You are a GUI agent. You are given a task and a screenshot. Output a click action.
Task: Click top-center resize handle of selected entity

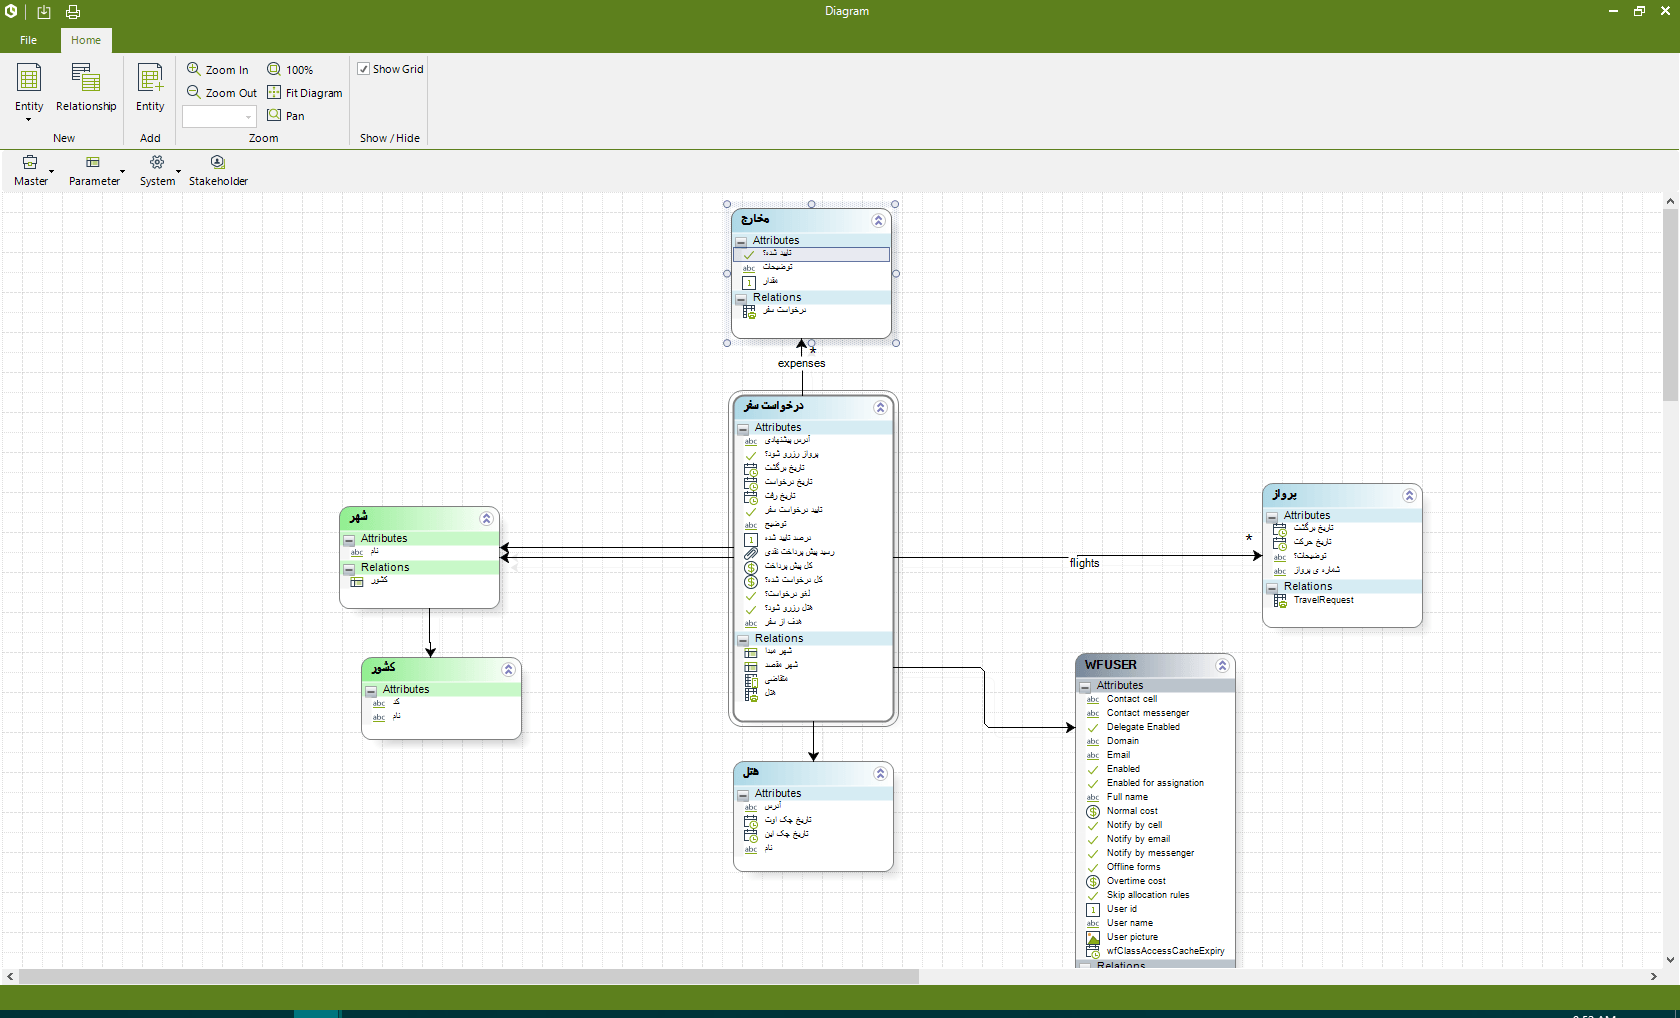tap(811, 204)
